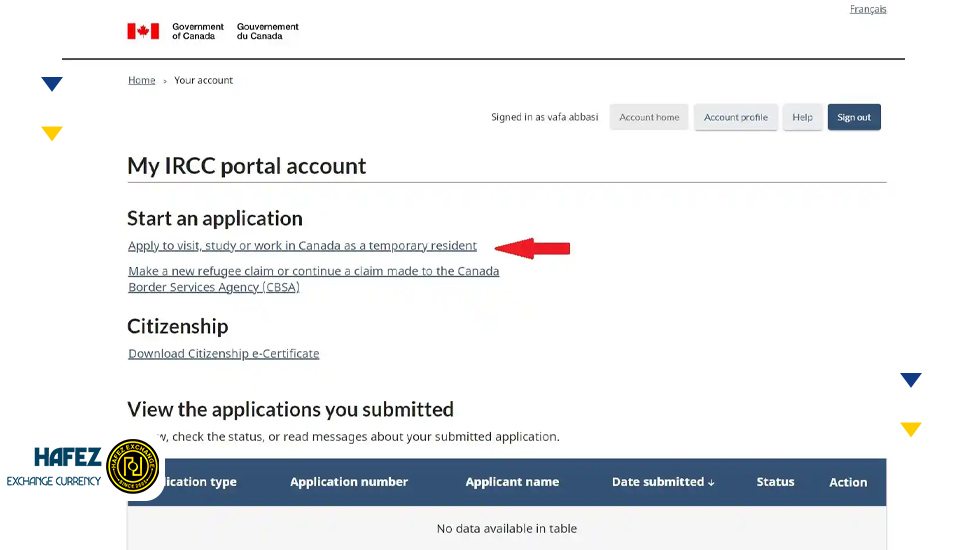Open Account profile
967x550 pixels.
click(x=736, y=117)
